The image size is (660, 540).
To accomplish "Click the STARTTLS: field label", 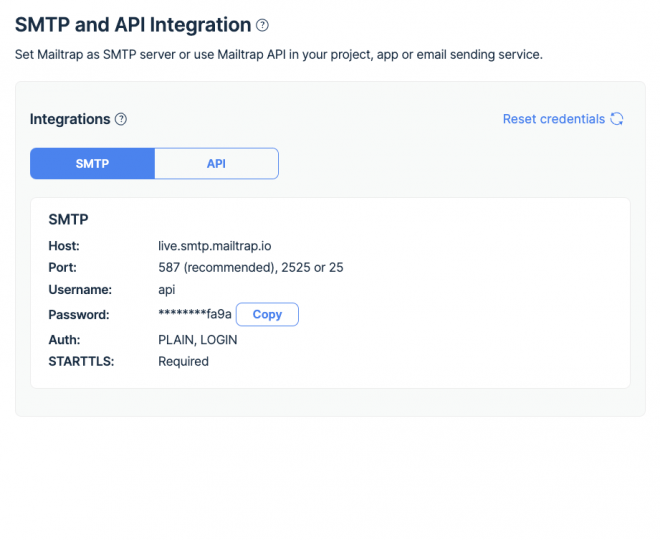I will pos(81,361).
